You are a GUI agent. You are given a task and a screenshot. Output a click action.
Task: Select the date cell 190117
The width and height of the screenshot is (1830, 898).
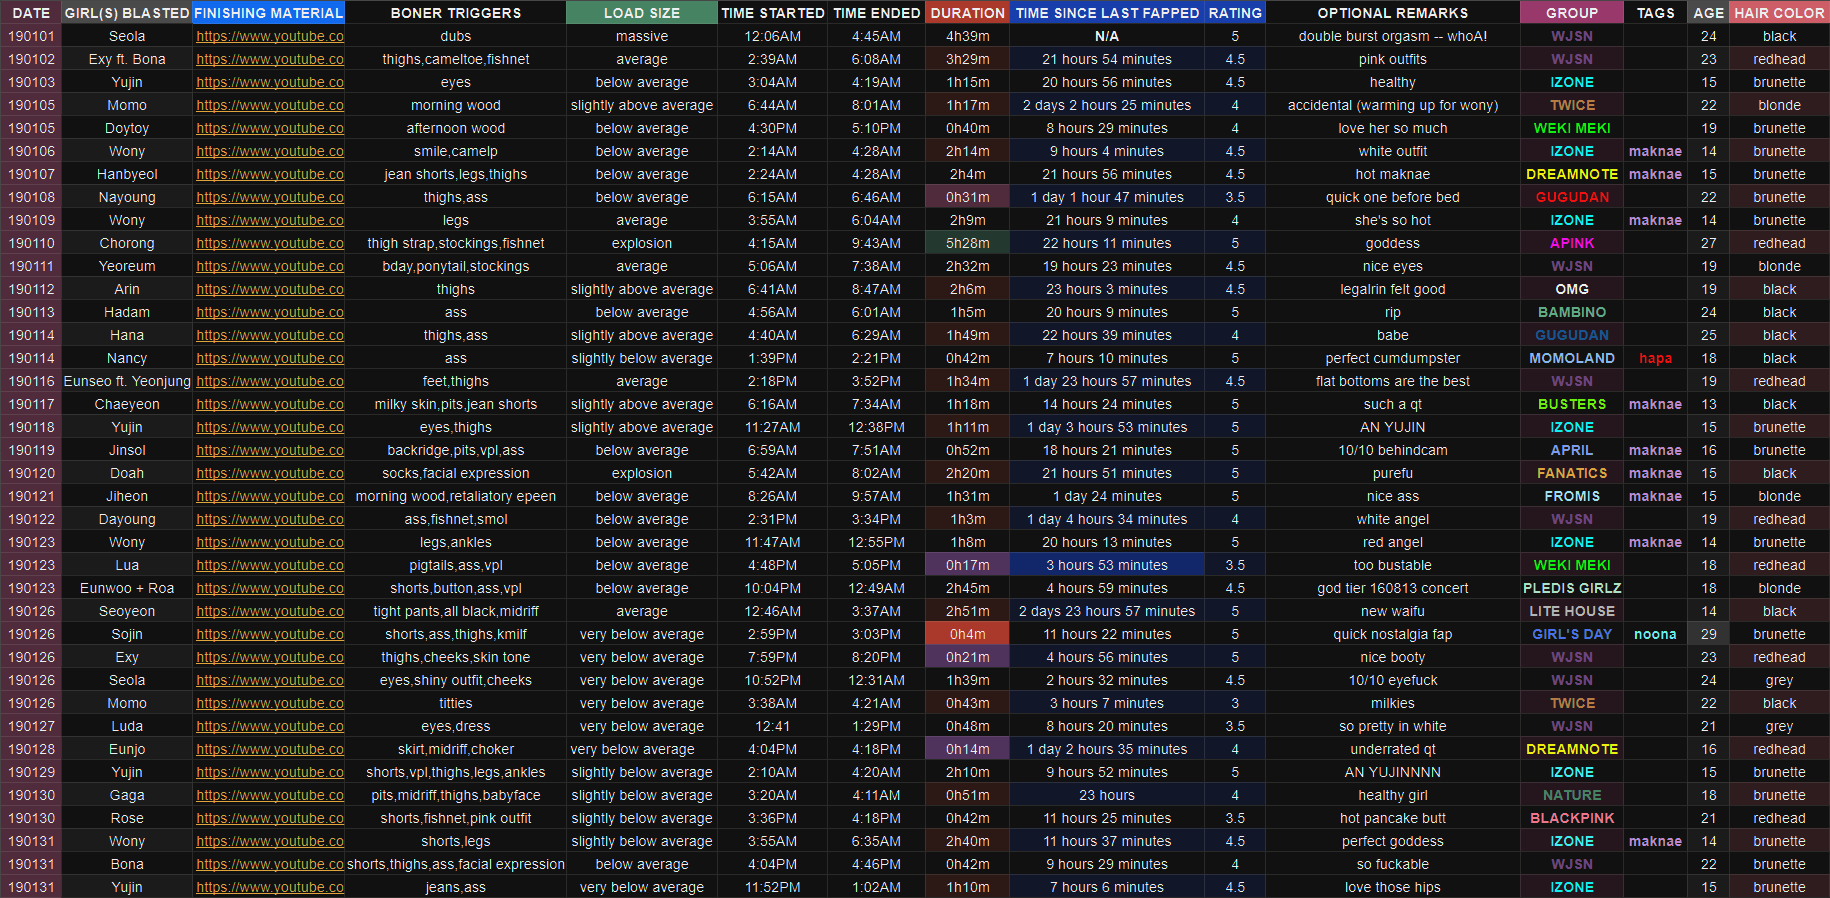(31, 404)
